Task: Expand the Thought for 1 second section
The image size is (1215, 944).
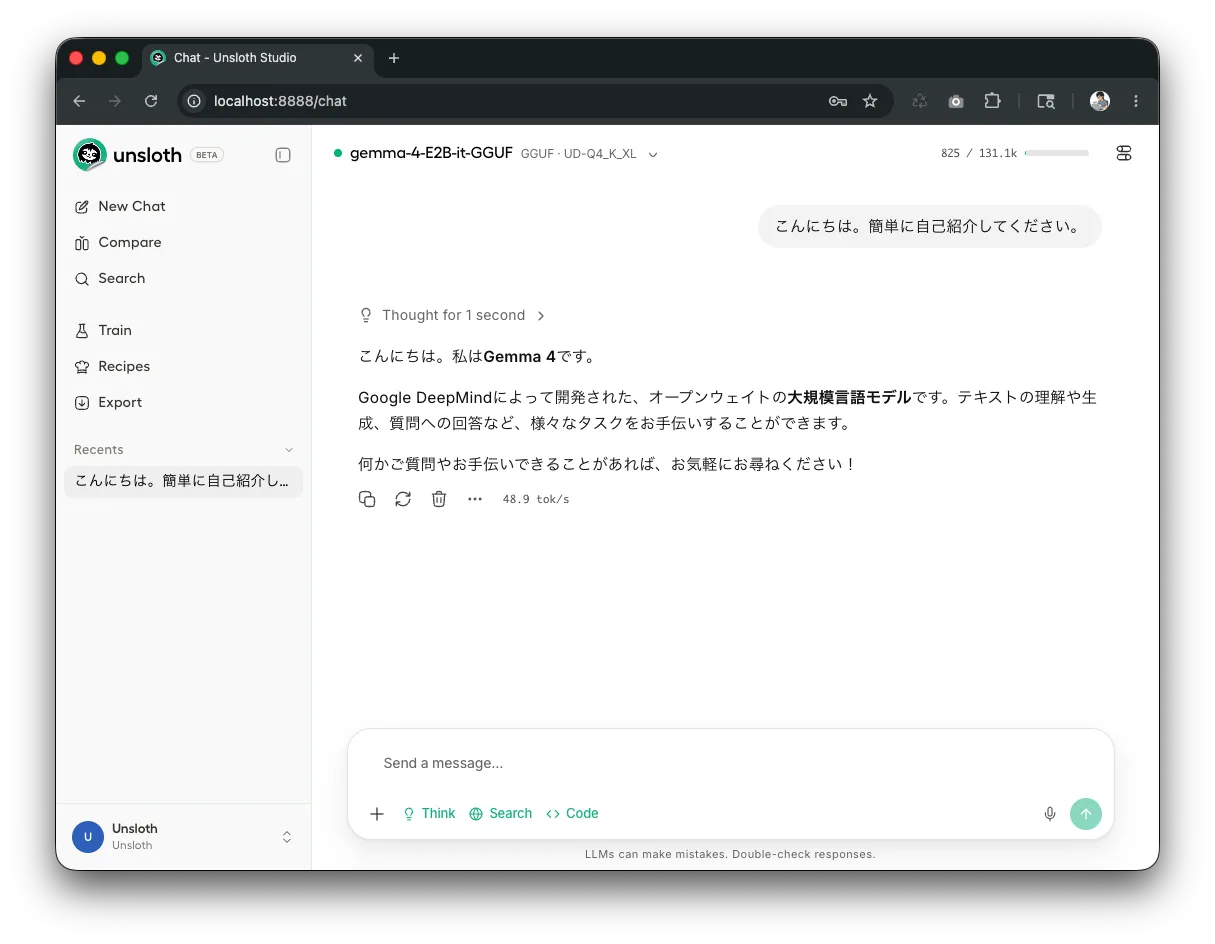Action: point(452,315)
